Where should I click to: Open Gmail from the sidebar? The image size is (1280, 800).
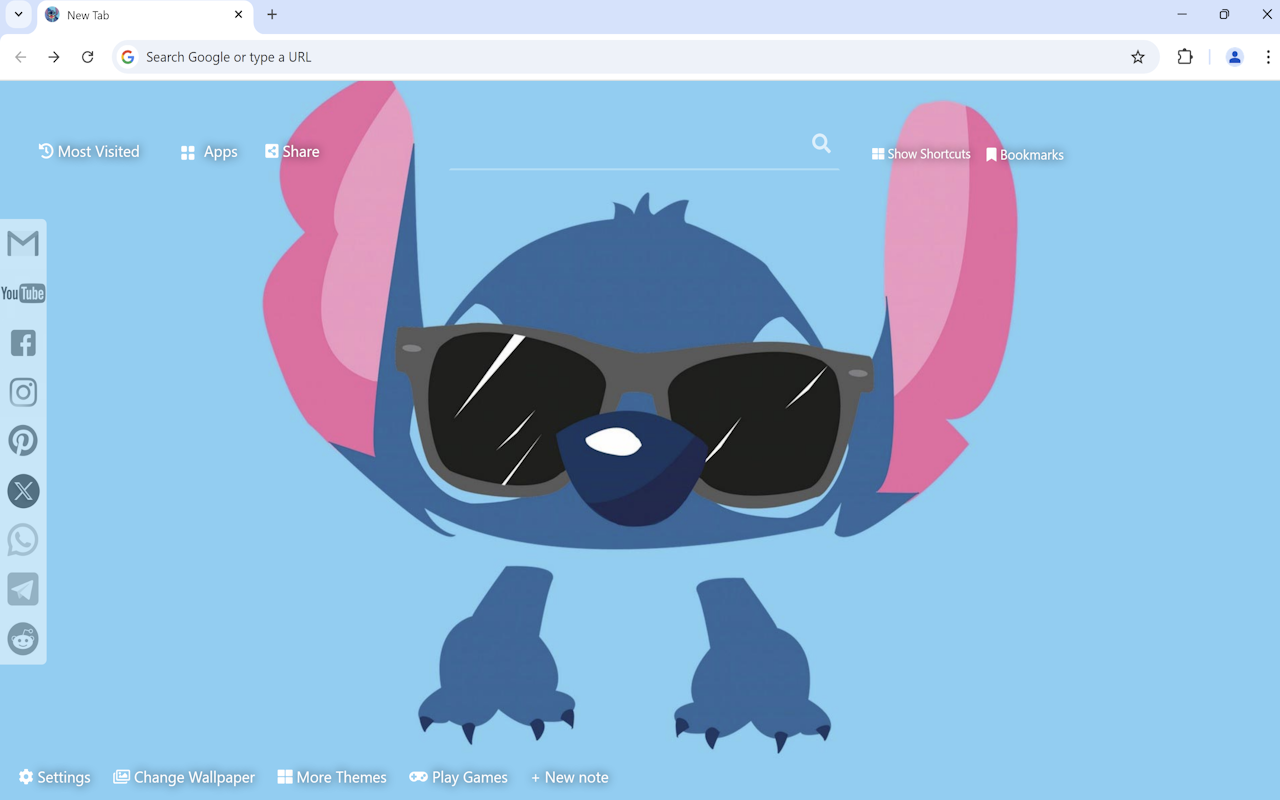click(x=23, y=243)
